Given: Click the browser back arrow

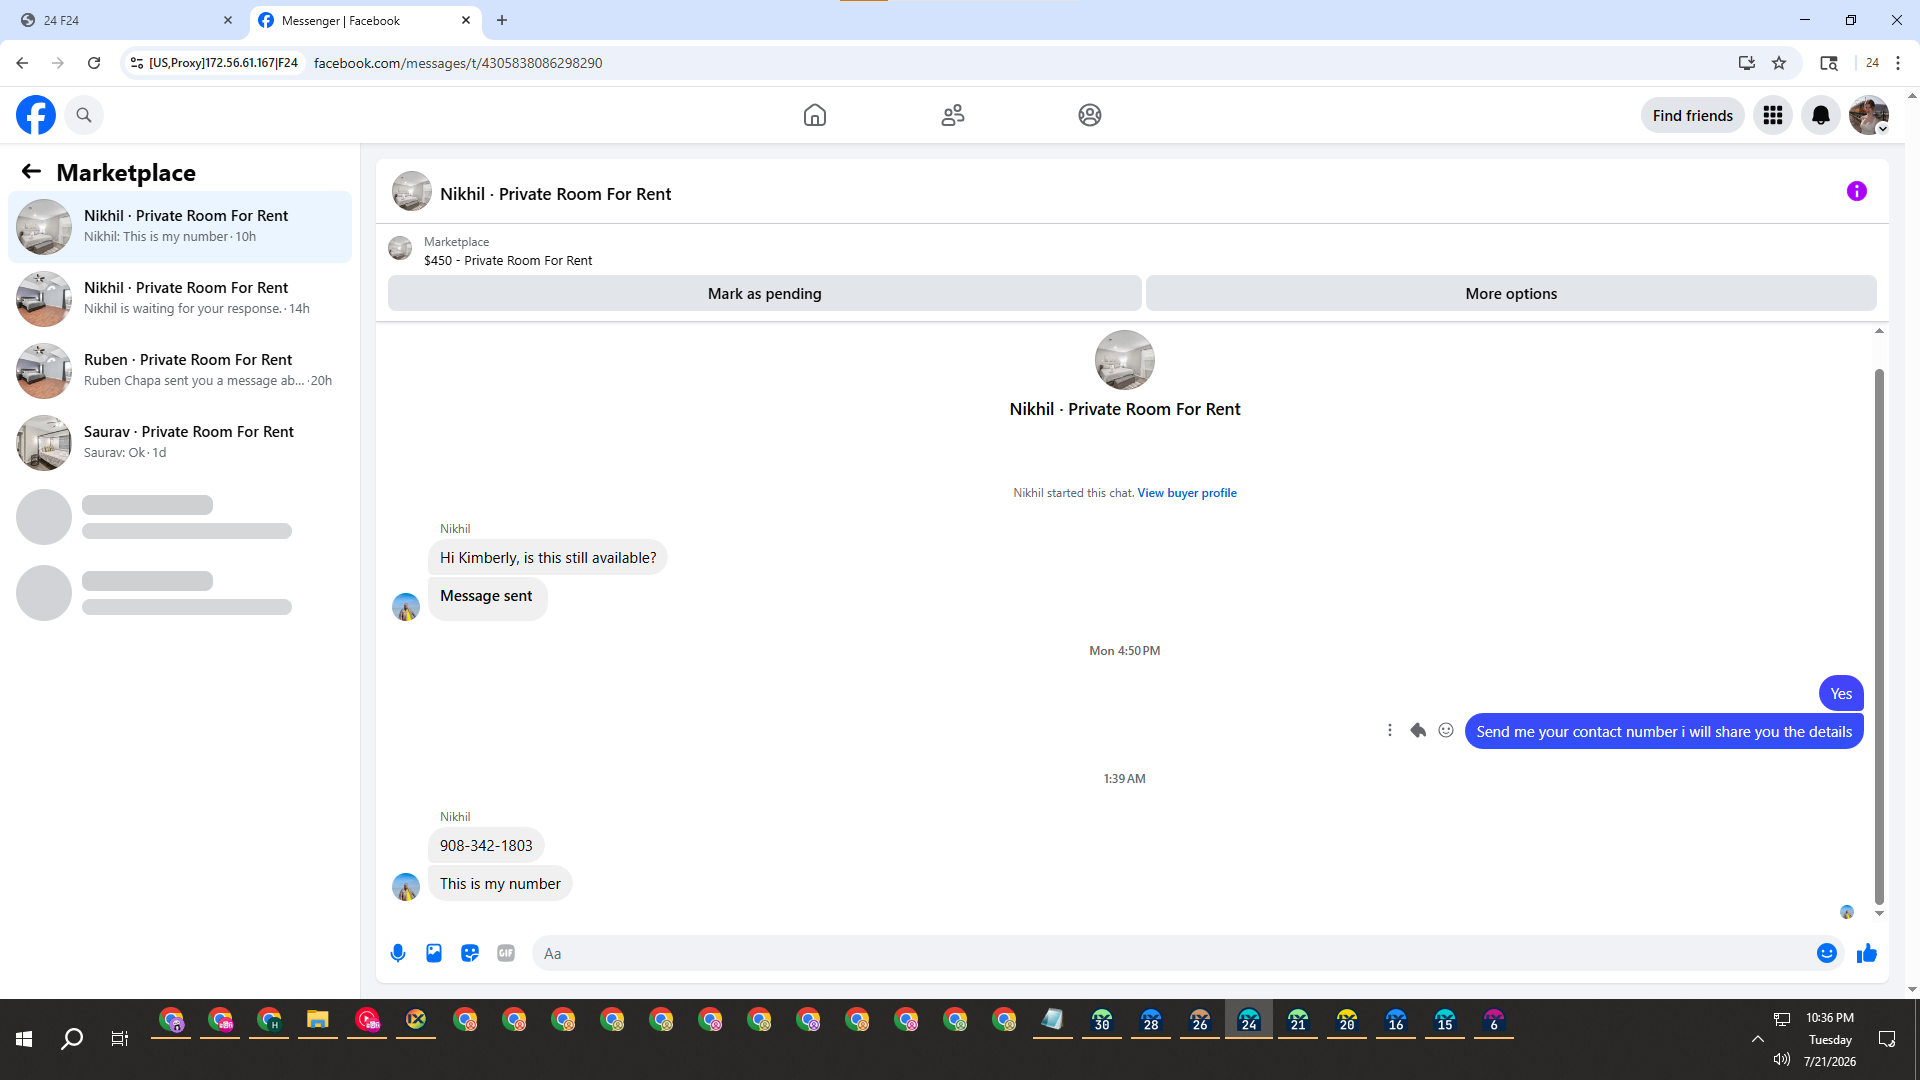Looking at the screenshot, I should [22, 63].
